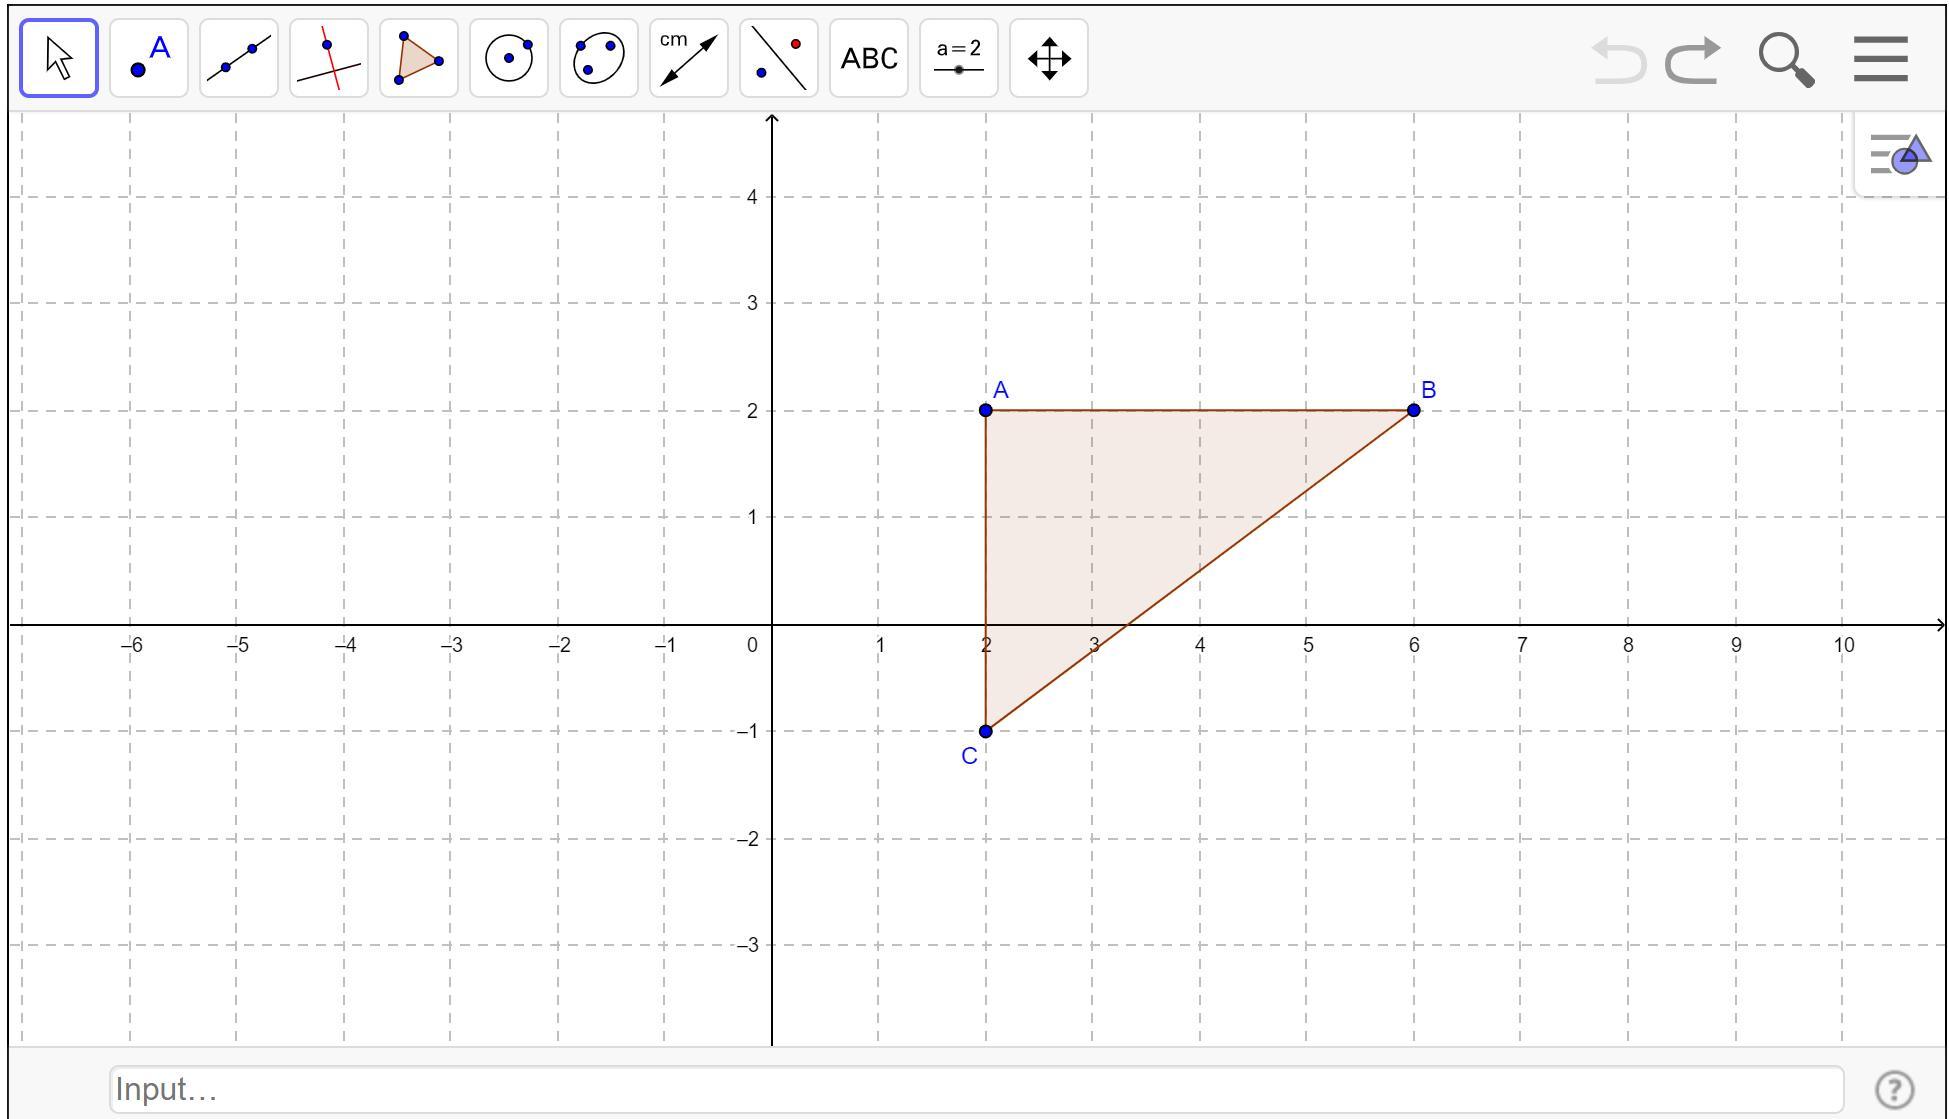Activate the Polygon tool
The width and height of the screenshot is (1949, 1119).
click(419, 58)
